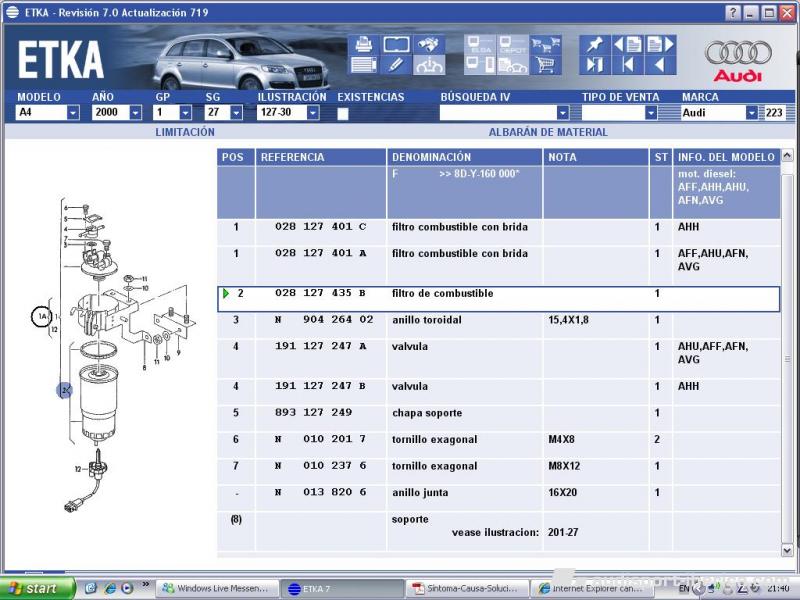Click the printer icon in toolbar

(363, 44)
